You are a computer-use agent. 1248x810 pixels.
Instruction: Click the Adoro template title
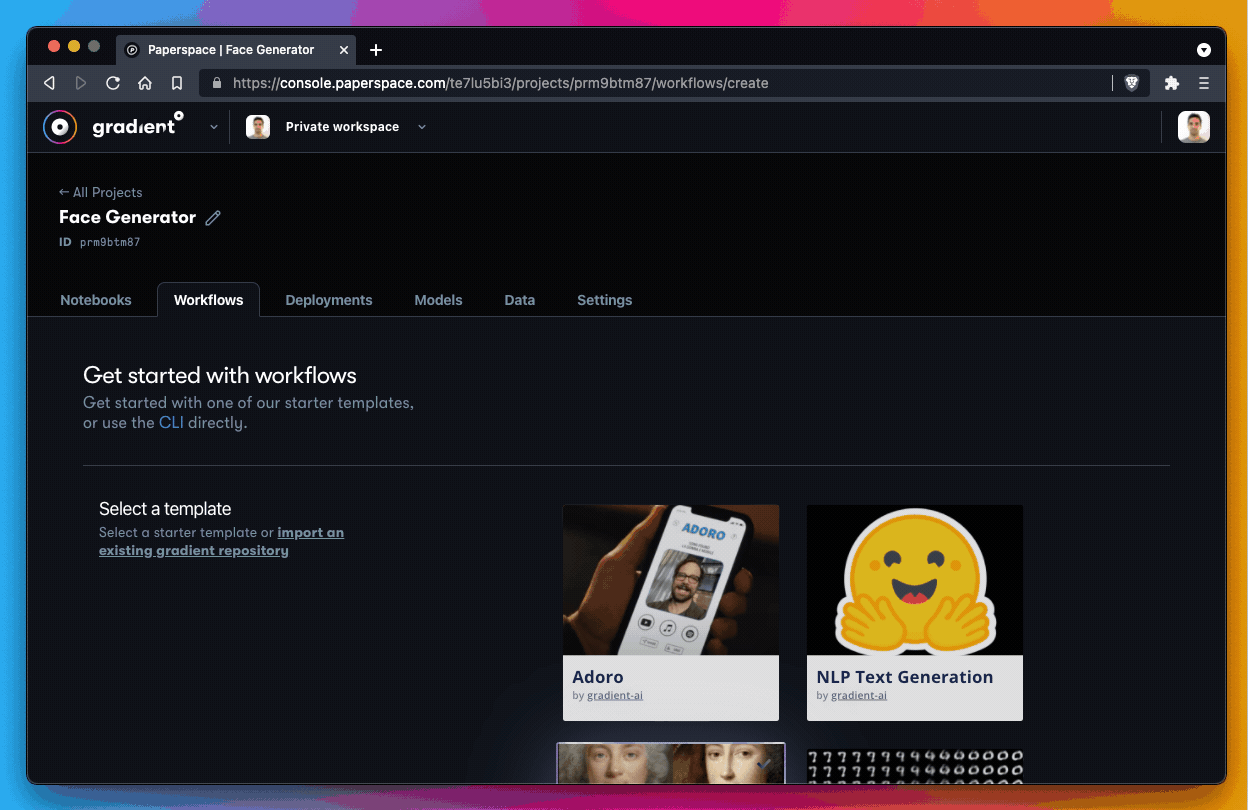(x=598, y=677)
